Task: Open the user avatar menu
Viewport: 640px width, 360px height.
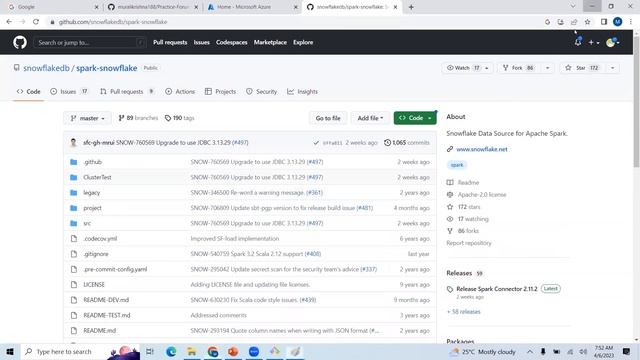Action: click(x=613, y=42)
